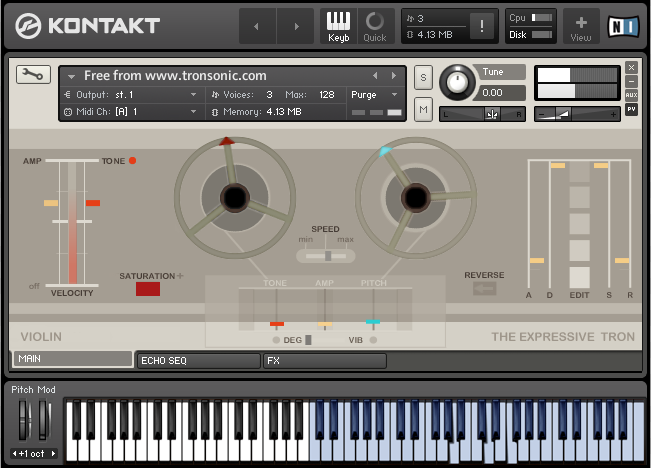Open the View options plus icon

pyautogui.click(x=581, y=26)
